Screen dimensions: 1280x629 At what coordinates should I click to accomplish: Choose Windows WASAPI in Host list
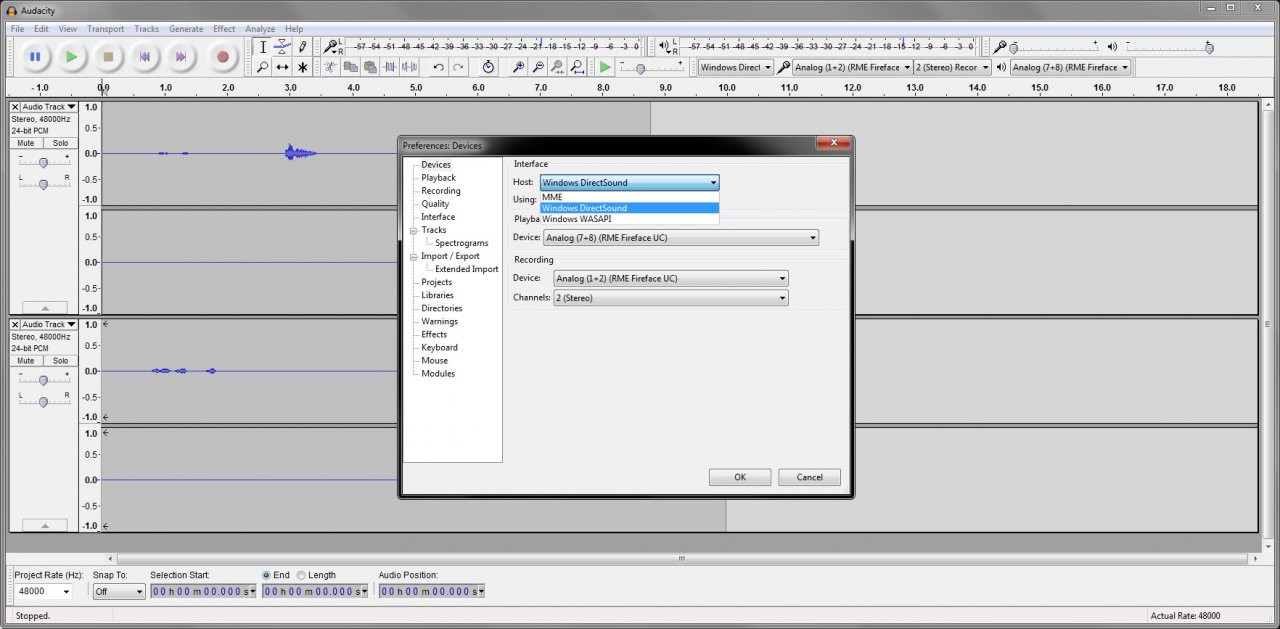[x=629, y=219]
